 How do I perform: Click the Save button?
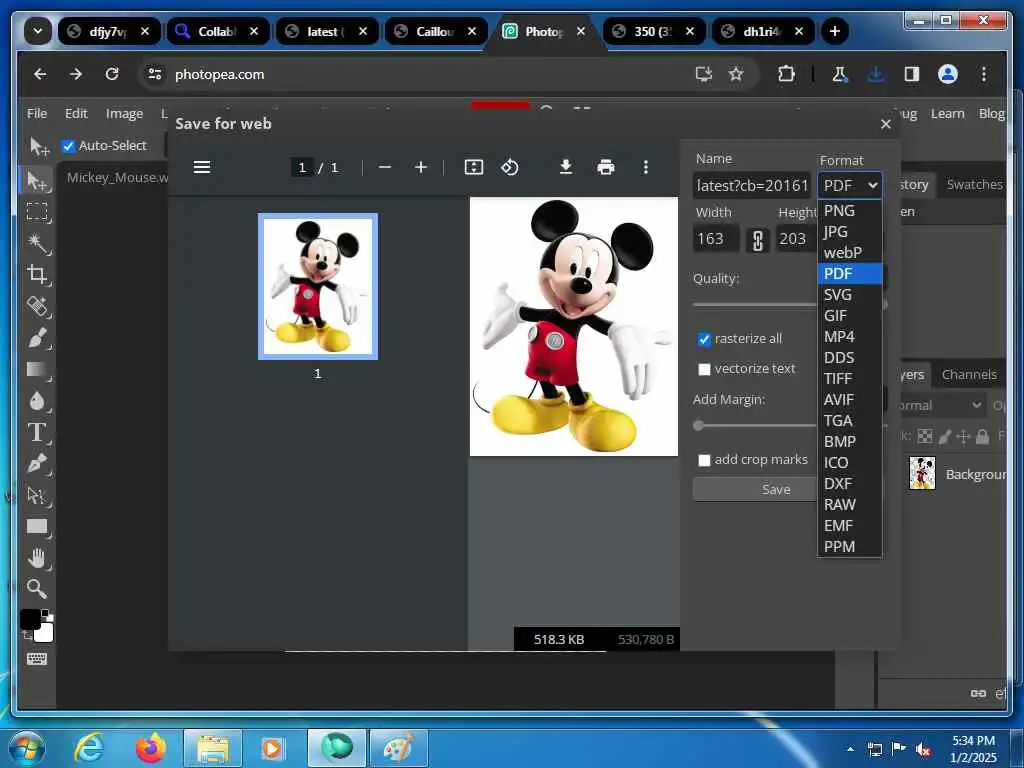pos(775,489)
